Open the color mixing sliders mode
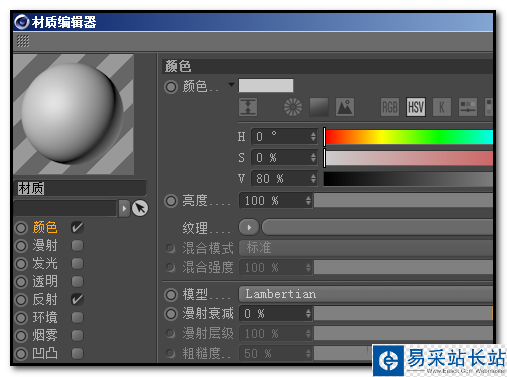Screen dimensions: 507x377 (x=468, y=107)
